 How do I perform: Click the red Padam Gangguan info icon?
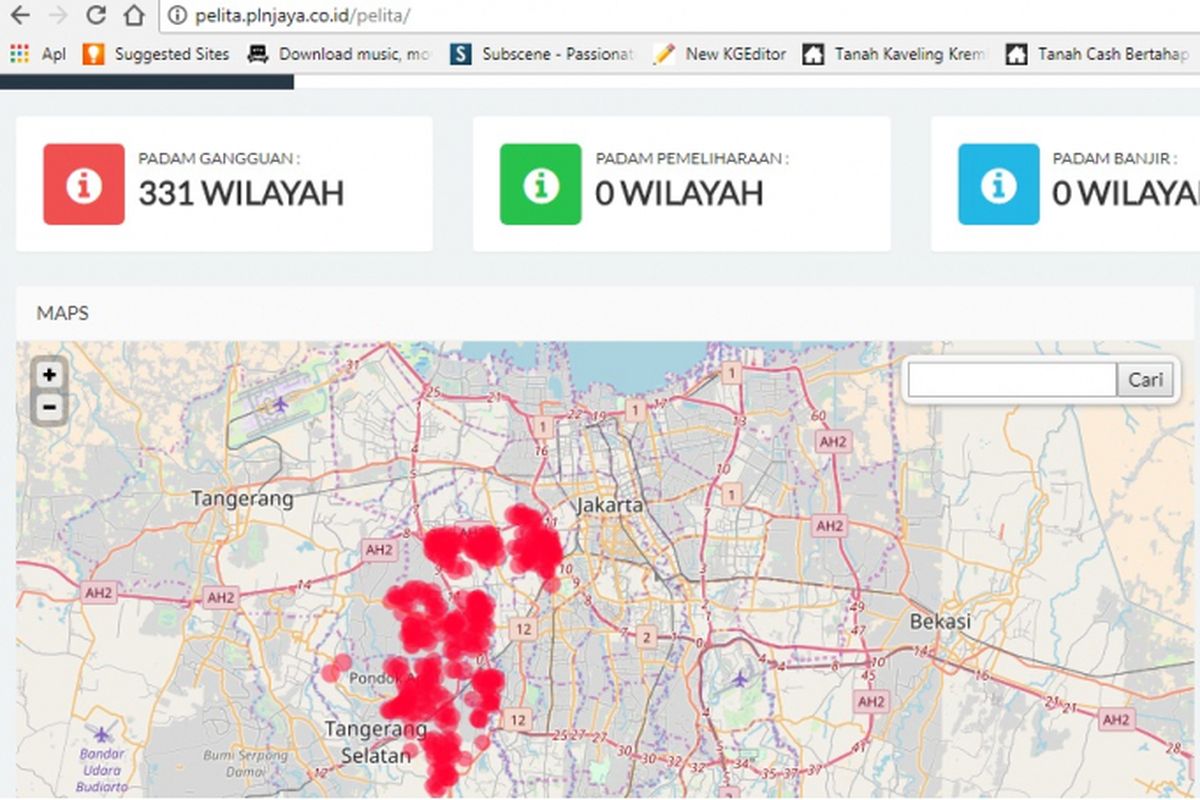pyautogui.click(x=83, y=184)
